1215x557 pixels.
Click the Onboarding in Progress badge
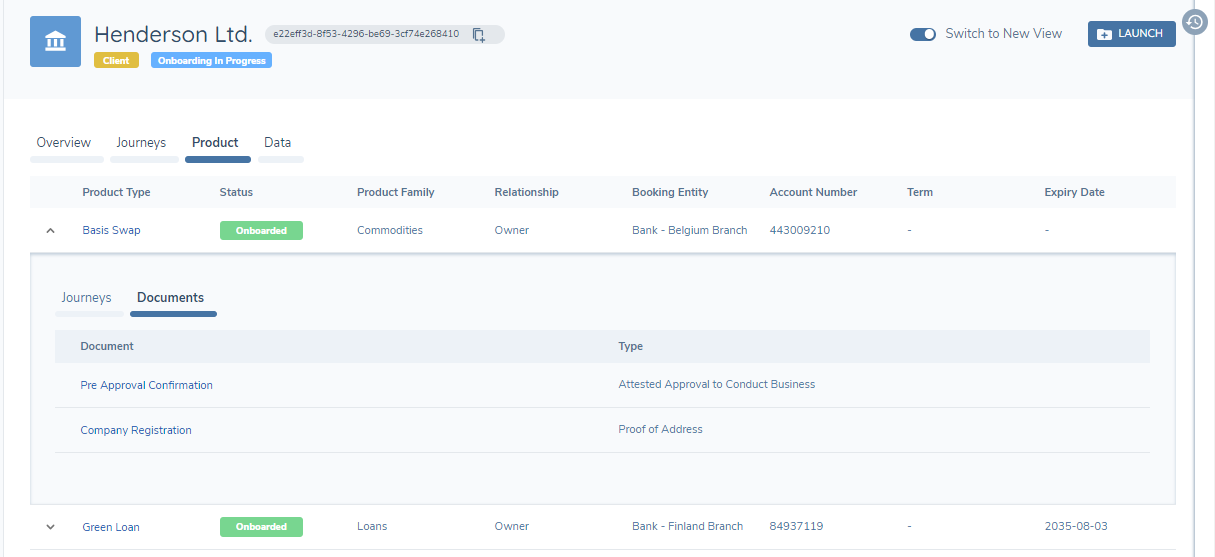pos(211,60)
